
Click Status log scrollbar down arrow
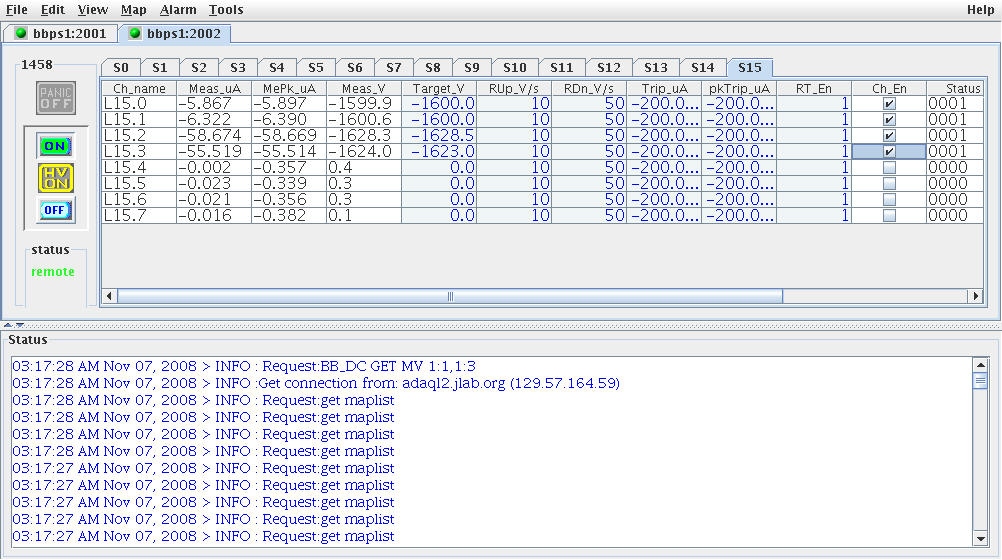[x=980, y=539]
